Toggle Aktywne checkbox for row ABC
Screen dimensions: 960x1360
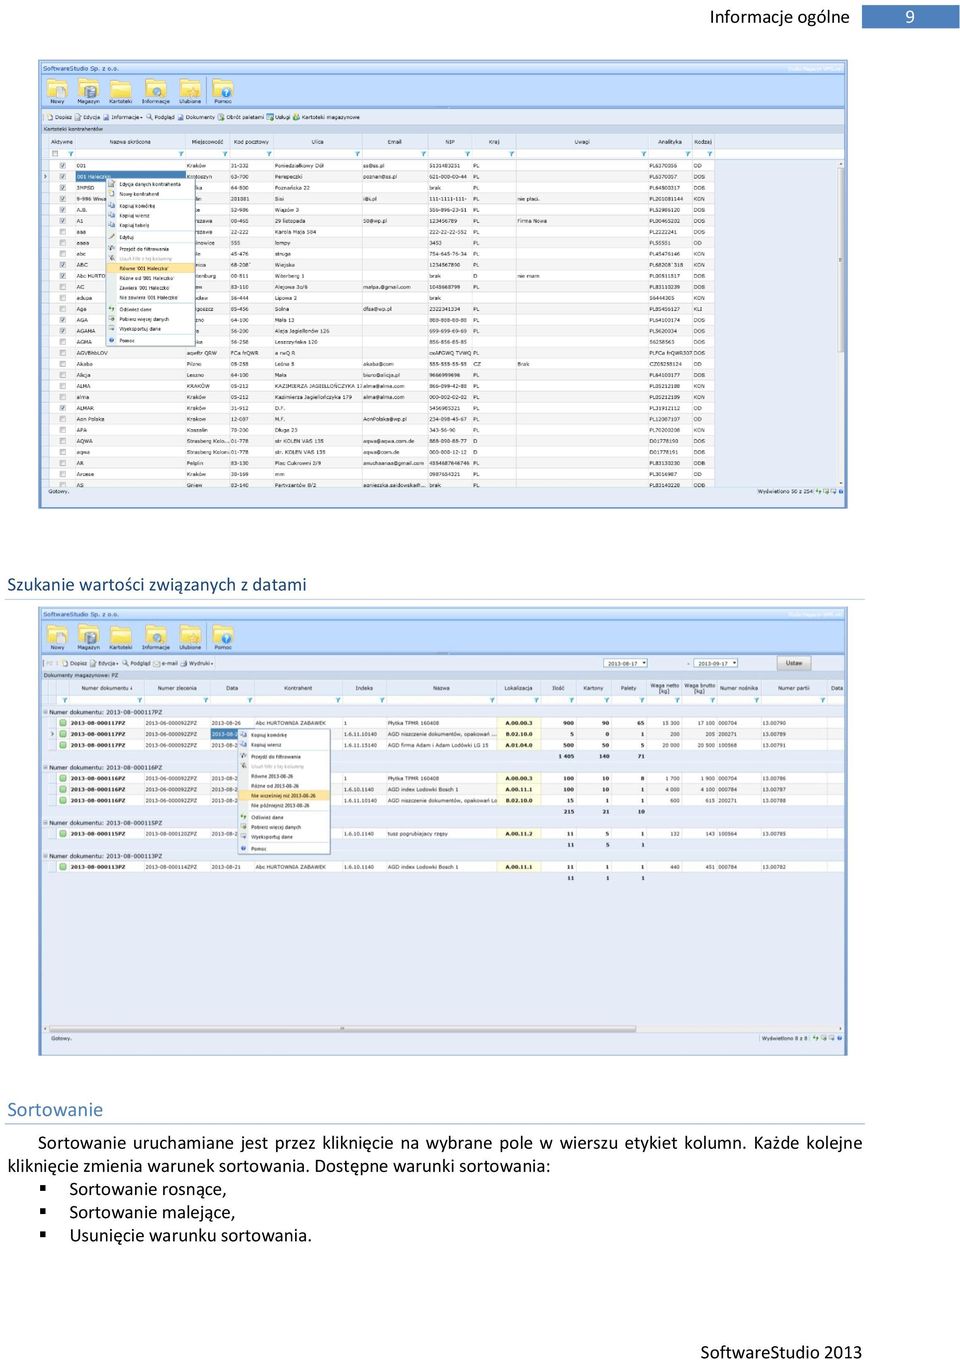coord(62,265)
